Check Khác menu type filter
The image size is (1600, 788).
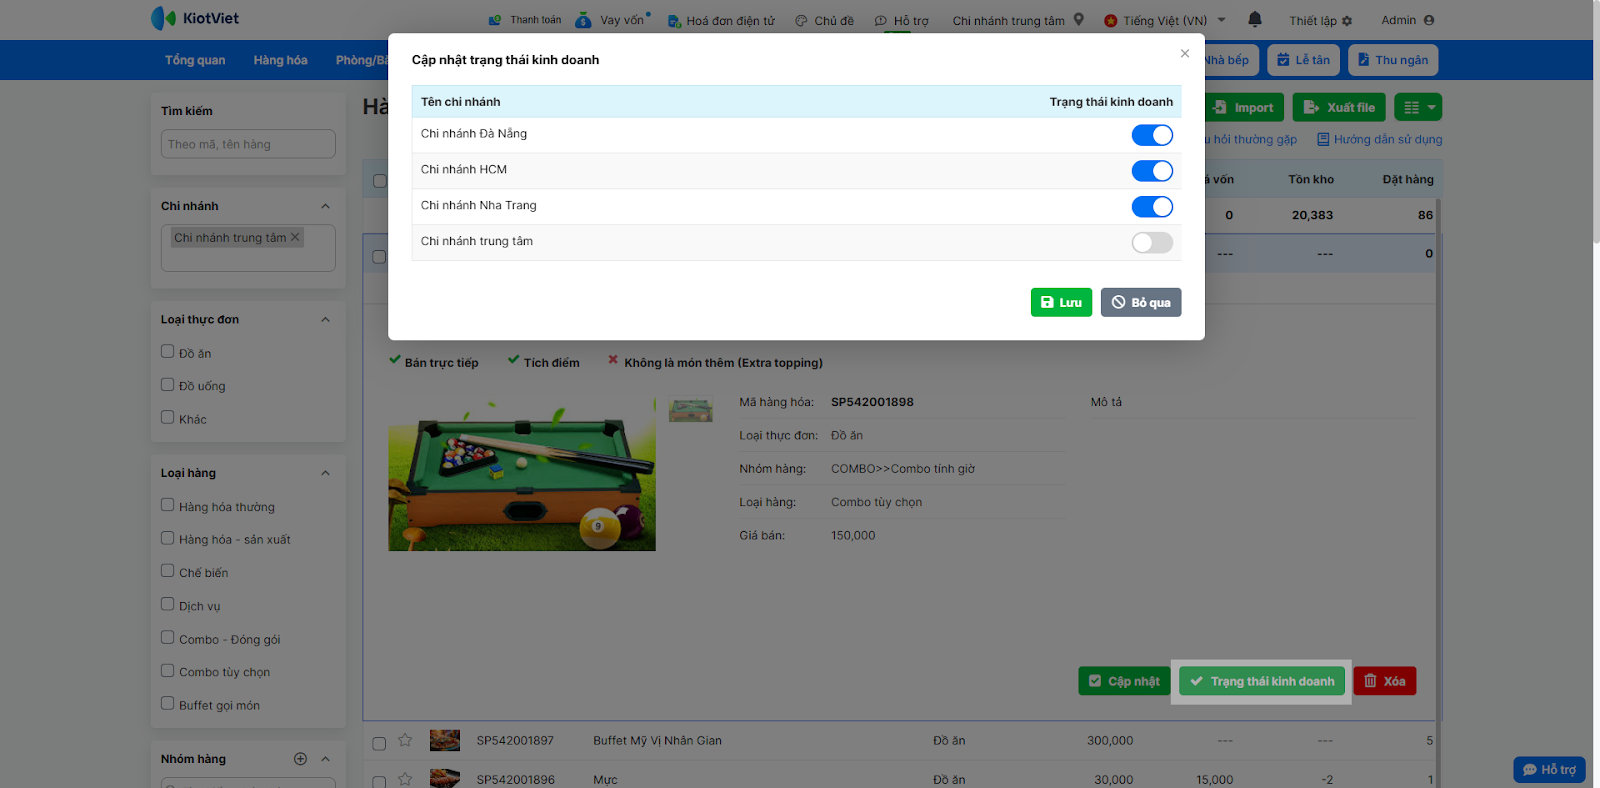coord(168,417)
